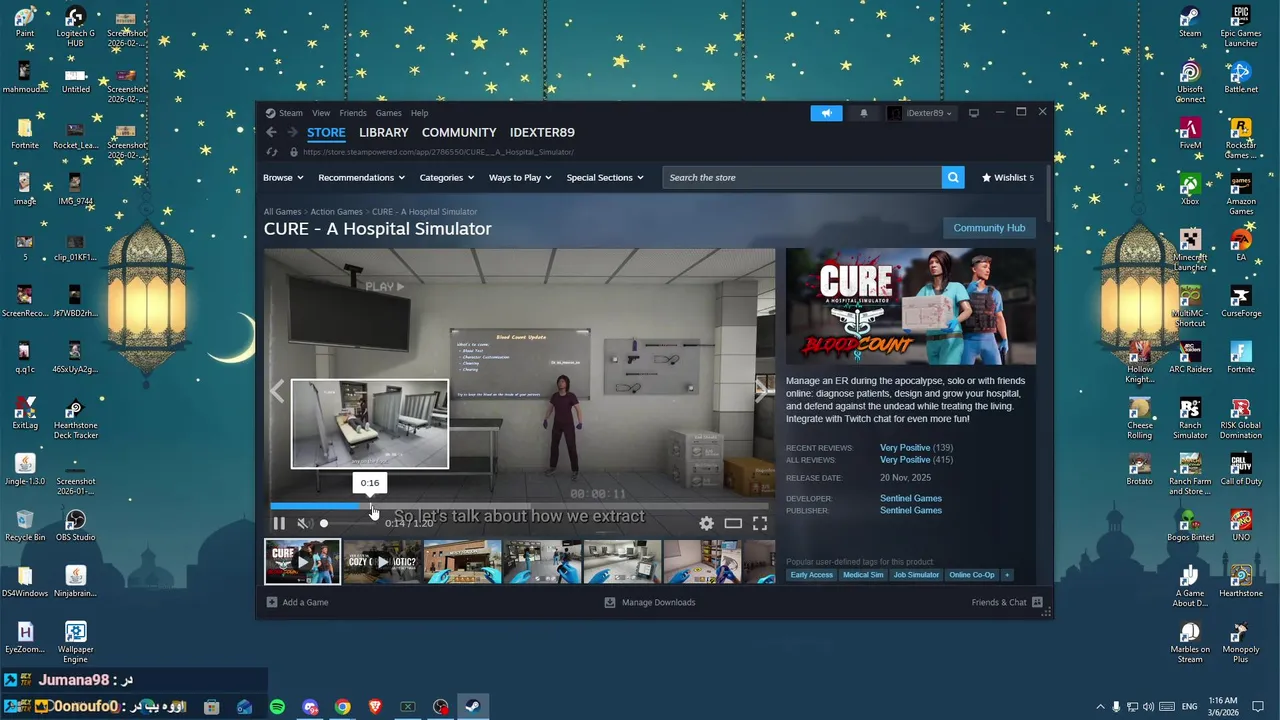
Task: Switch to the STORE tab
Action: point(326,132)
